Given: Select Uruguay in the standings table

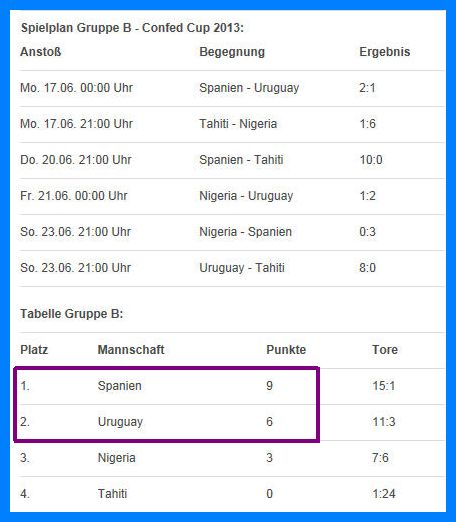Looking at the screenshot, I should tap(120, 422).
